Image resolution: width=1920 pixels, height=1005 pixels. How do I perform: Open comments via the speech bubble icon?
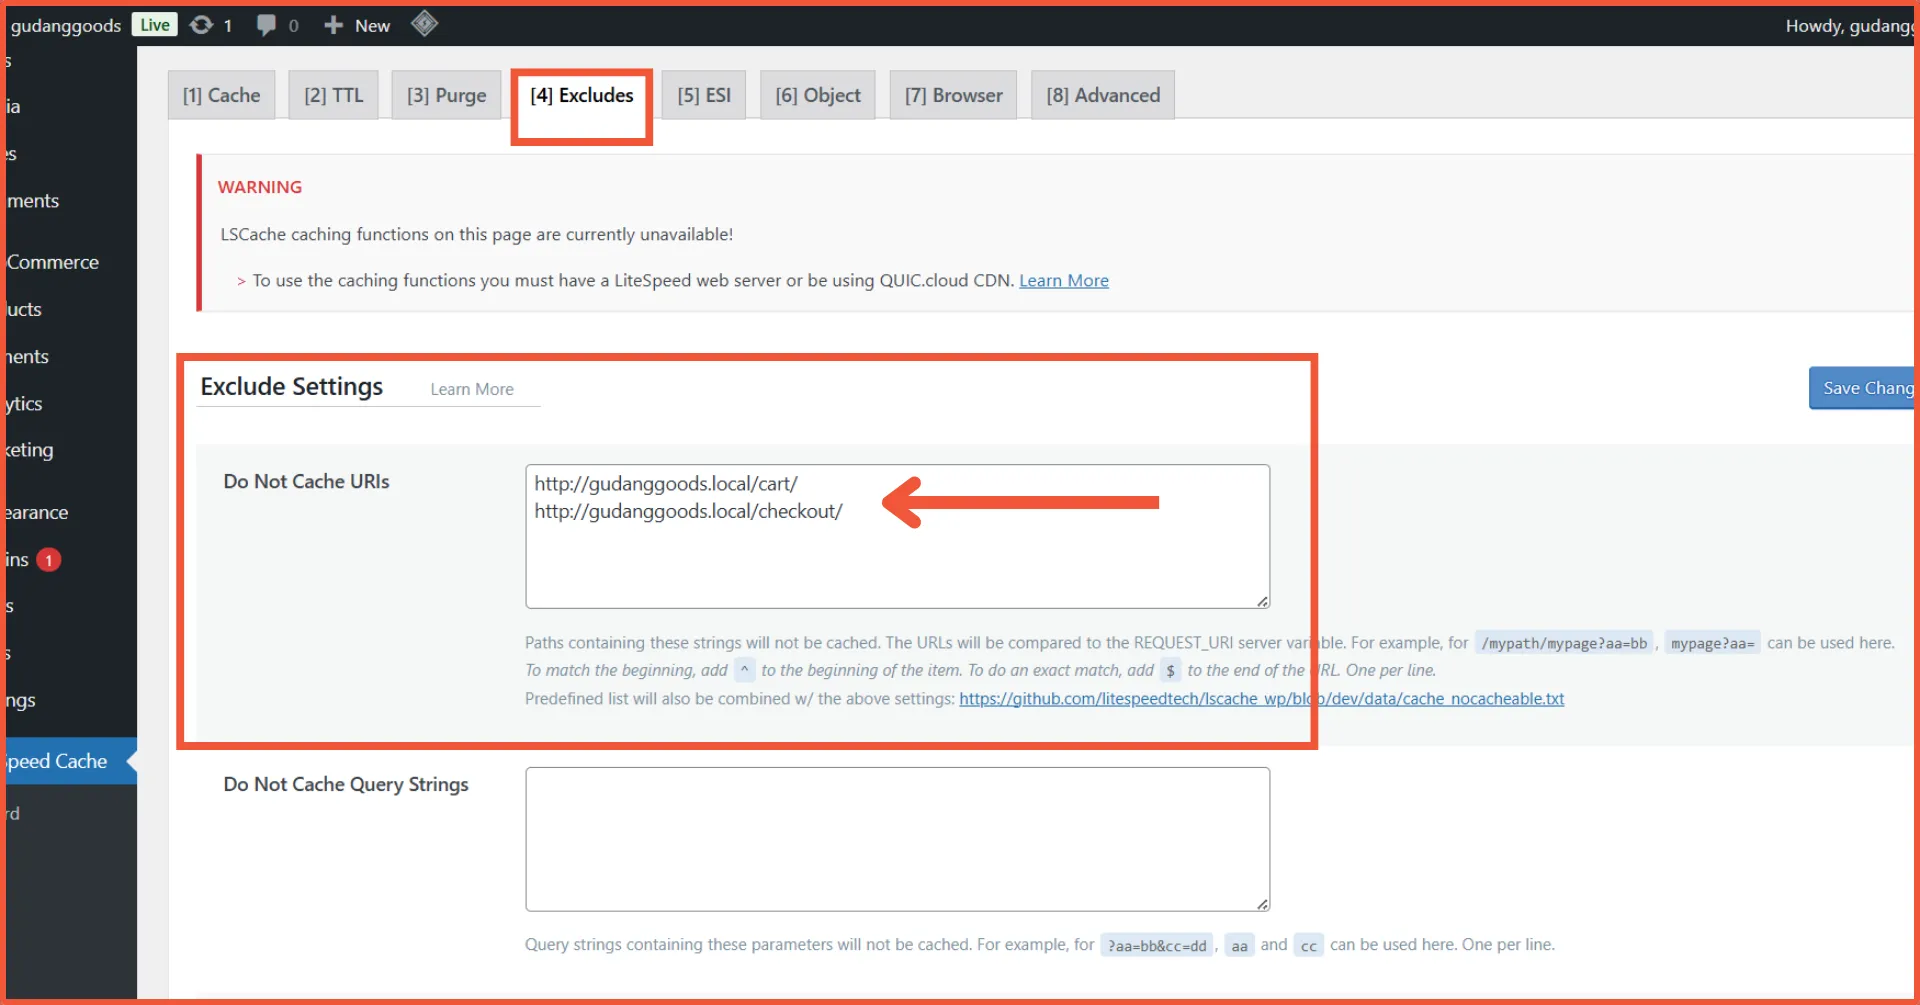268,25
